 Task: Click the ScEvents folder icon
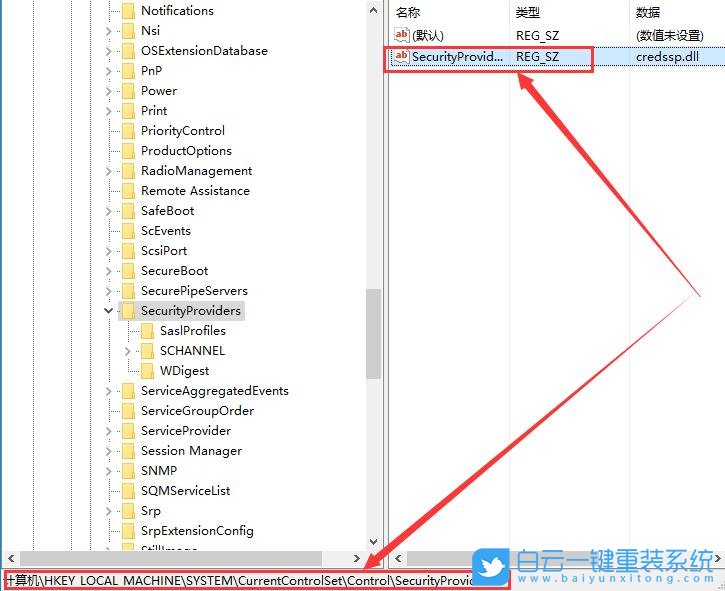(128, 231)
